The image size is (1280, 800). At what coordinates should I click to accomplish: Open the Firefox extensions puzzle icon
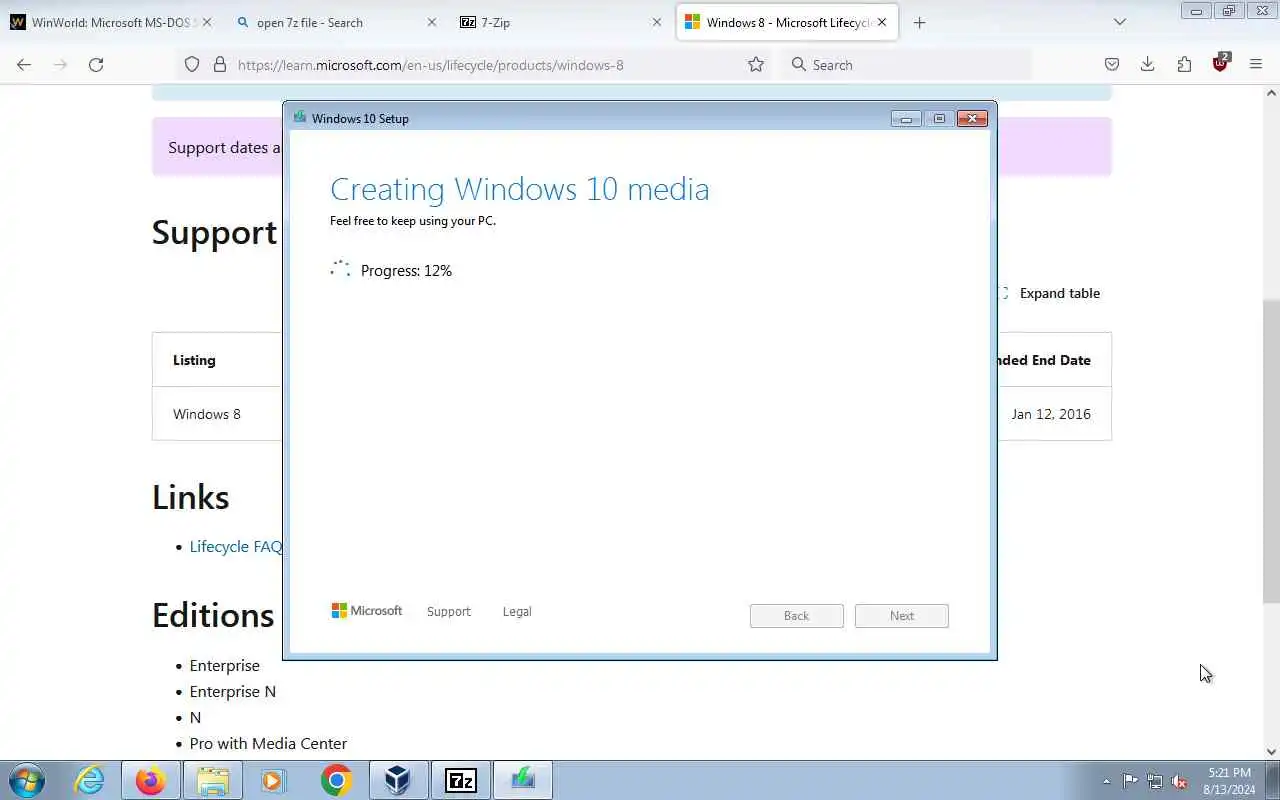pyautogui.click(x=1184, y=64)
